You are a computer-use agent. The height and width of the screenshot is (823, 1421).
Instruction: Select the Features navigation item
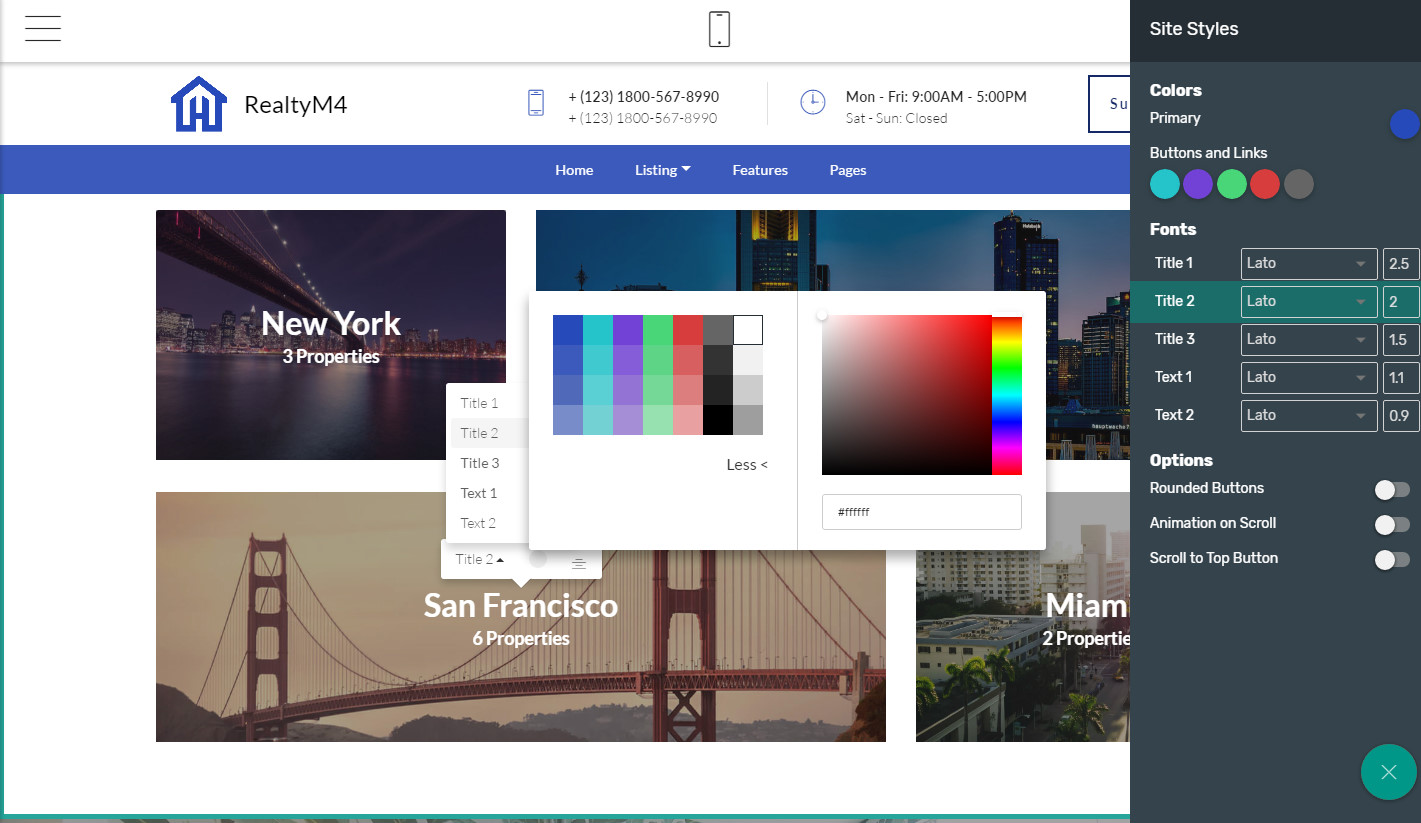pyautogui.click(x=759, y=170)
